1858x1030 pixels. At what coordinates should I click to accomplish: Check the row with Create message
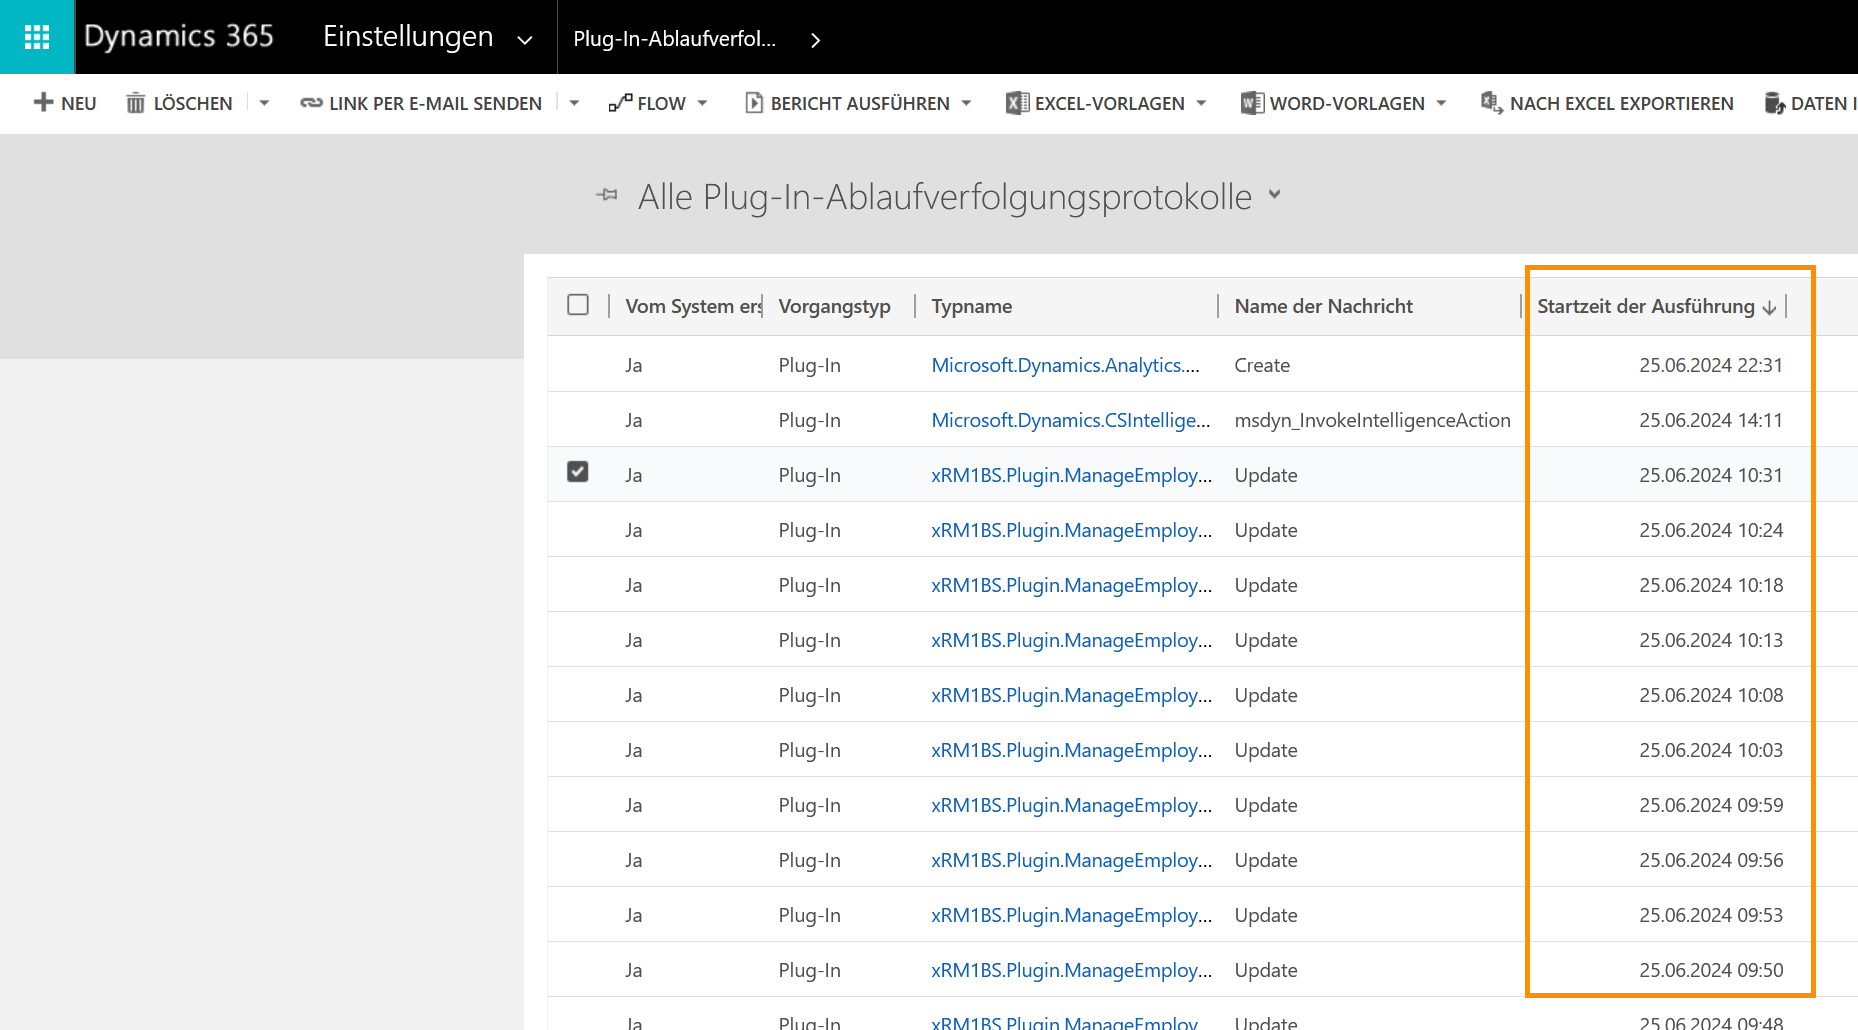point(577,364)
